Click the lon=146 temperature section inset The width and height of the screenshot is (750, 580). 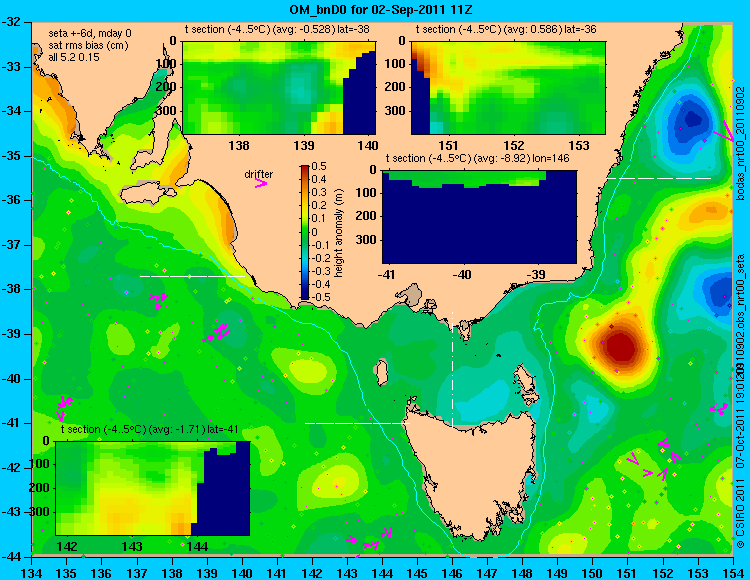coord(479,217)
